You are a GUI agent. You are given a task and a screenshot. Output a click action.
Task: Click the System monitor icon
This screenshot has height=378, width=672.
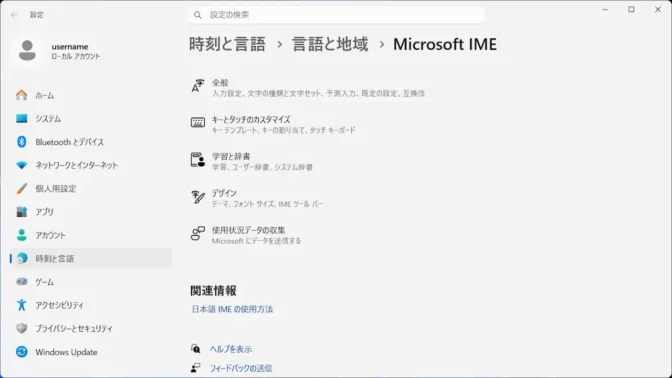point(21,118)
